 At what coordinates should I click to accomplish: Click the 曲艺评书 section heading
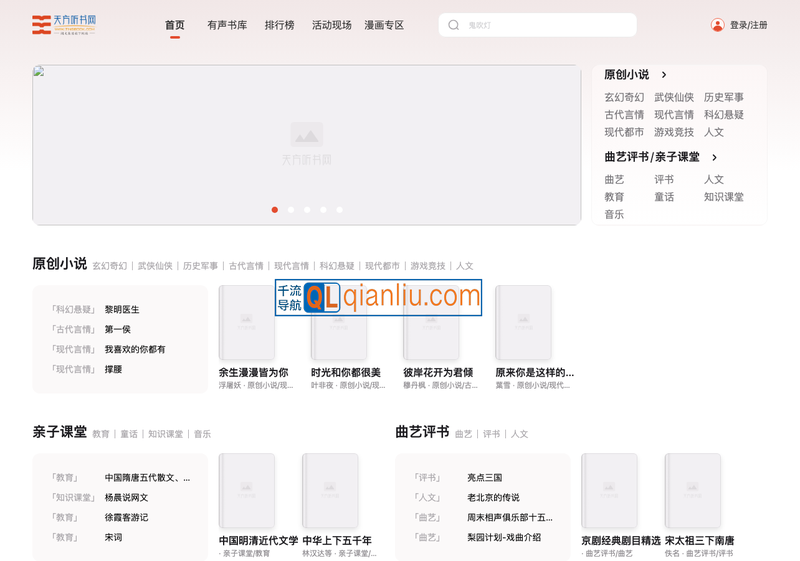tap(422, 432)
